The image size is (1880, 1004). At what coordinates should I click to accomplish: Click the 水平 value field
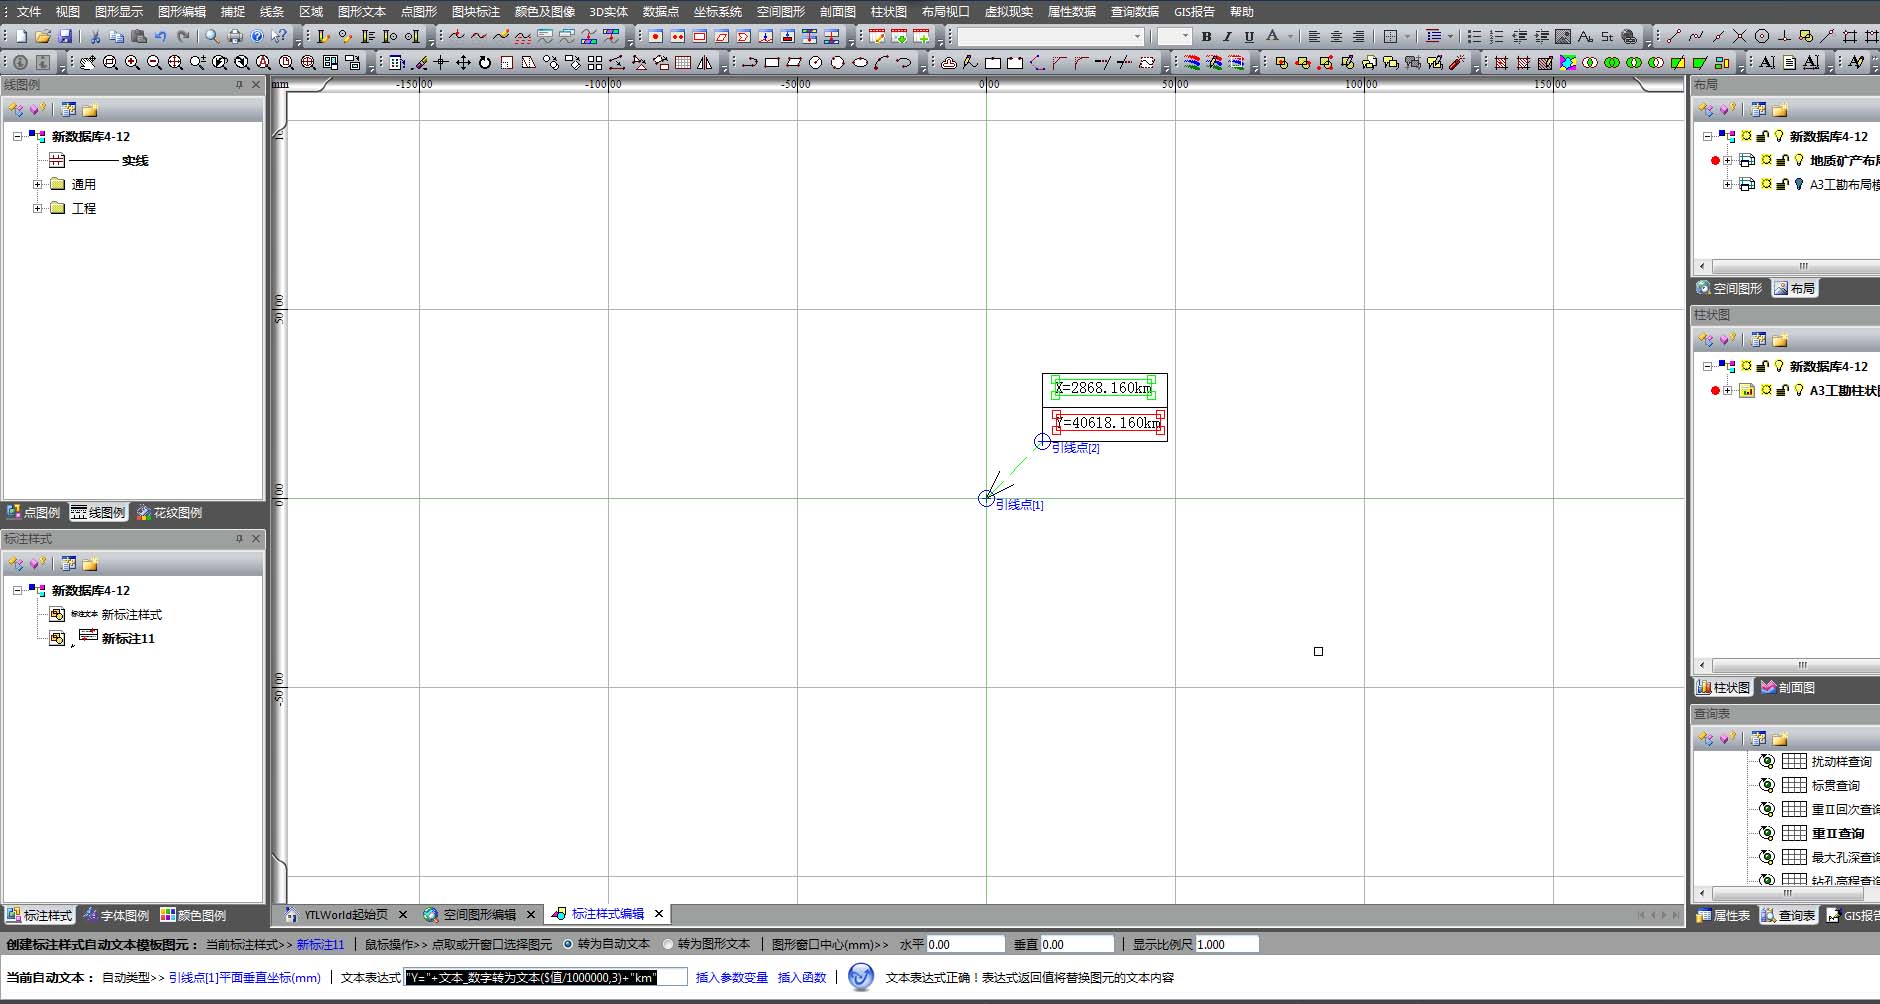coord(965,944)
